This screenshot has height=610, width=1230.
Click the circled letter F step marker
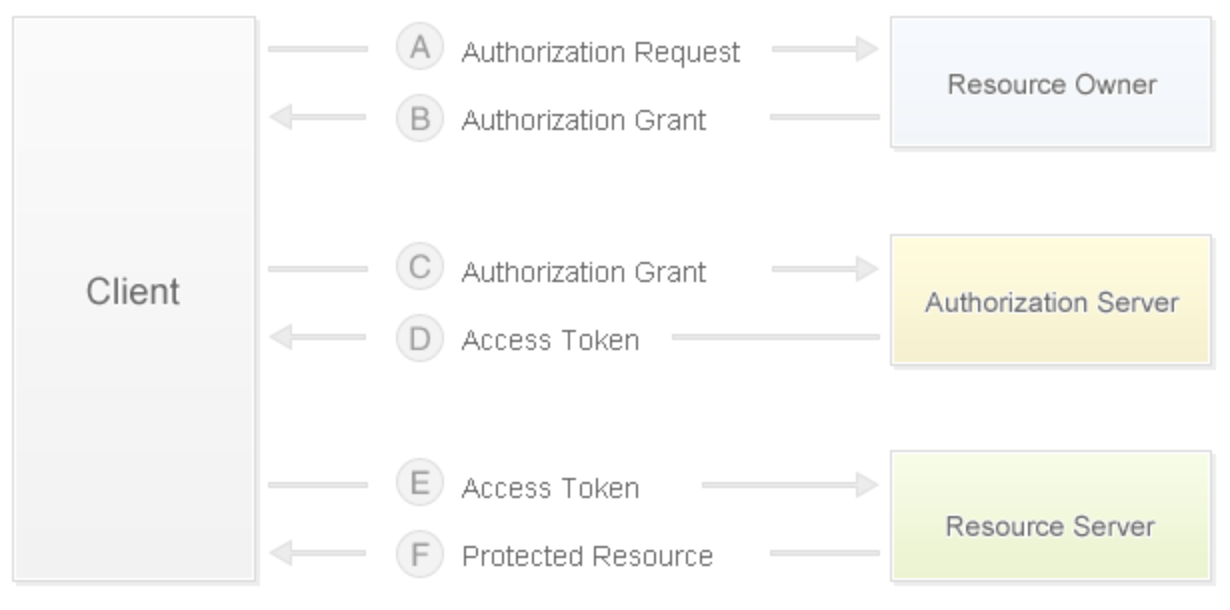tap(420, 553)
